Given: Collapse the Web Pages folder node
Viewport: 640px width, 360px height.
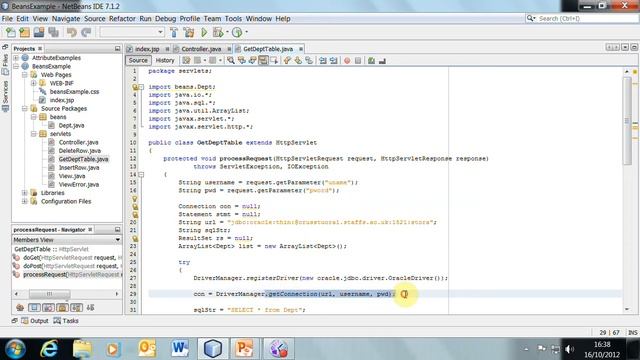Looking at the screenshot, I should pos(24,75).
